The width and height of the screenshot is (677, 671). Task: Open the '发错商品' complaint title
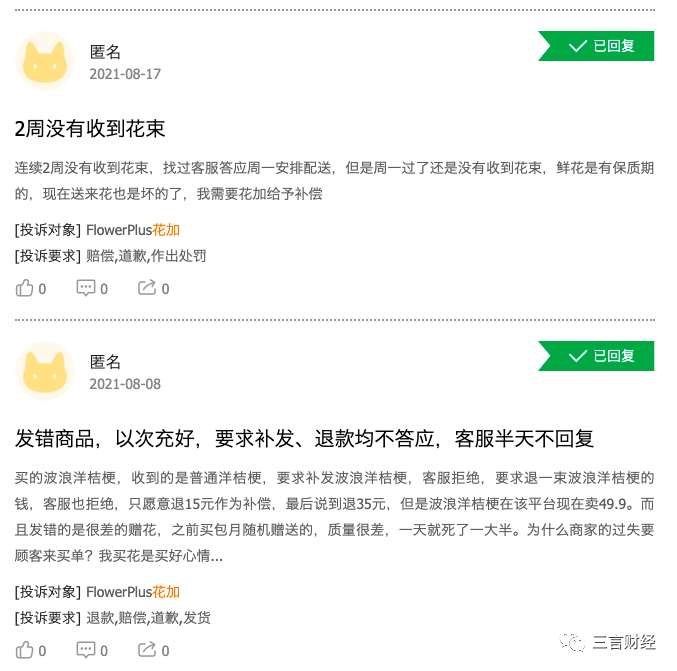click(305, 438)
